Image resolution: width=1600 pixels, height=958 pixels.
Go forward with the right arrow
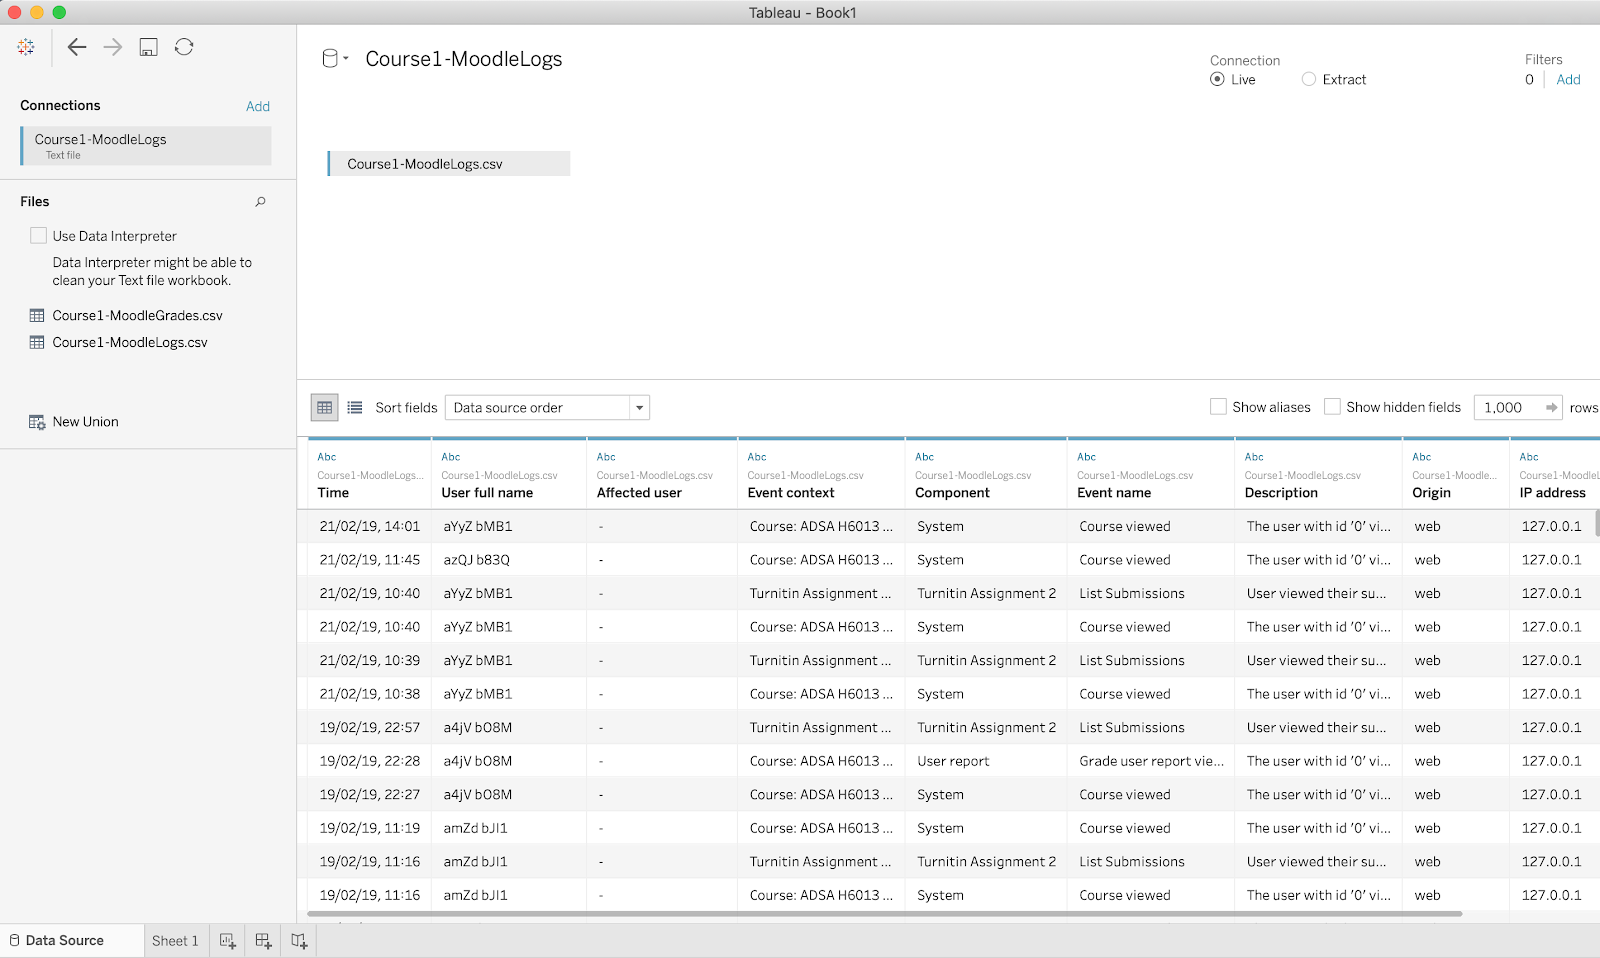(x=113, y=47)
